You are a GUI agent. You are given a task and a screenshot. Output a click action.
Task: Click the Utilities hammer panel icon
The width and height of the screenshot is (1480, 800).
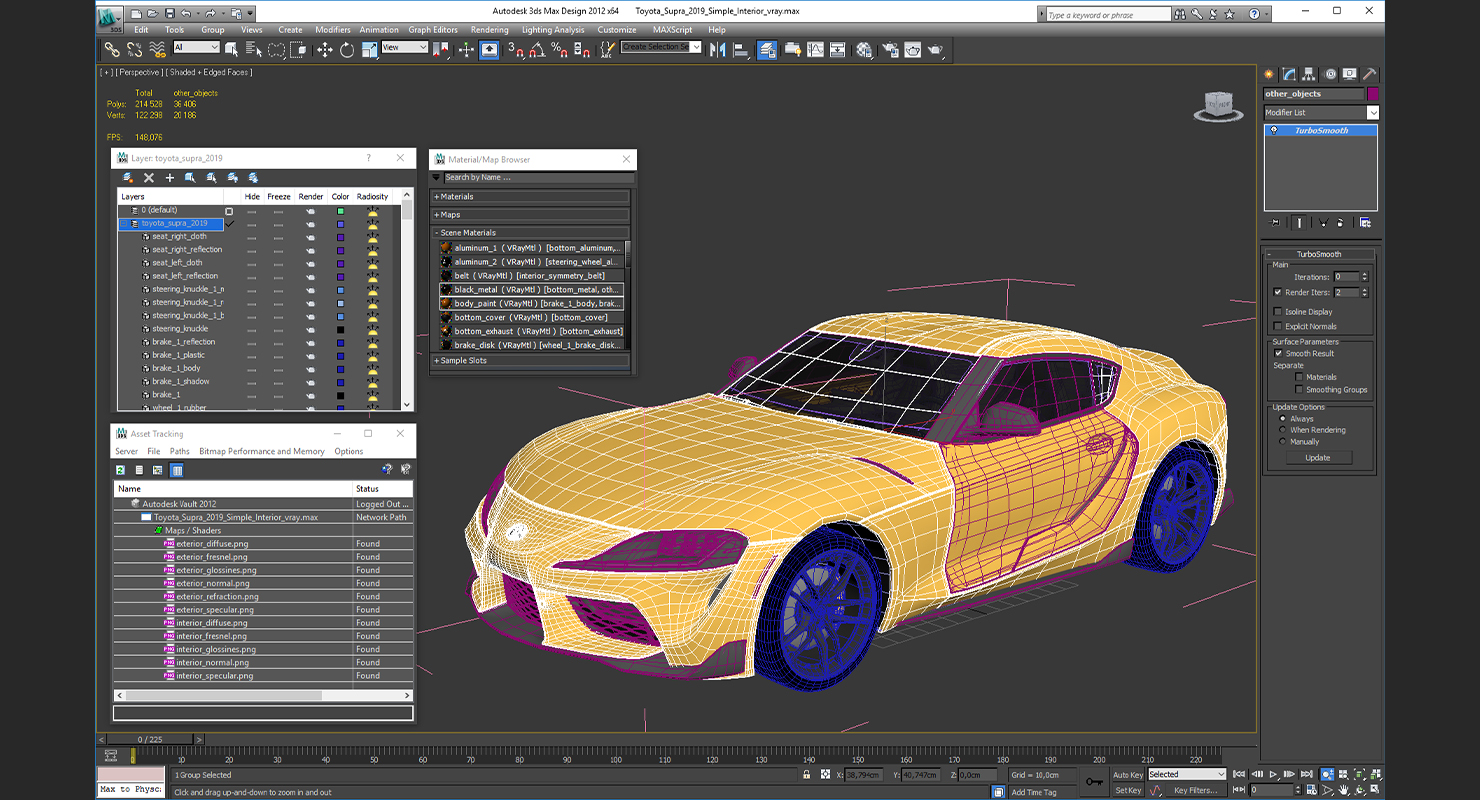(x=1369, y=74)
